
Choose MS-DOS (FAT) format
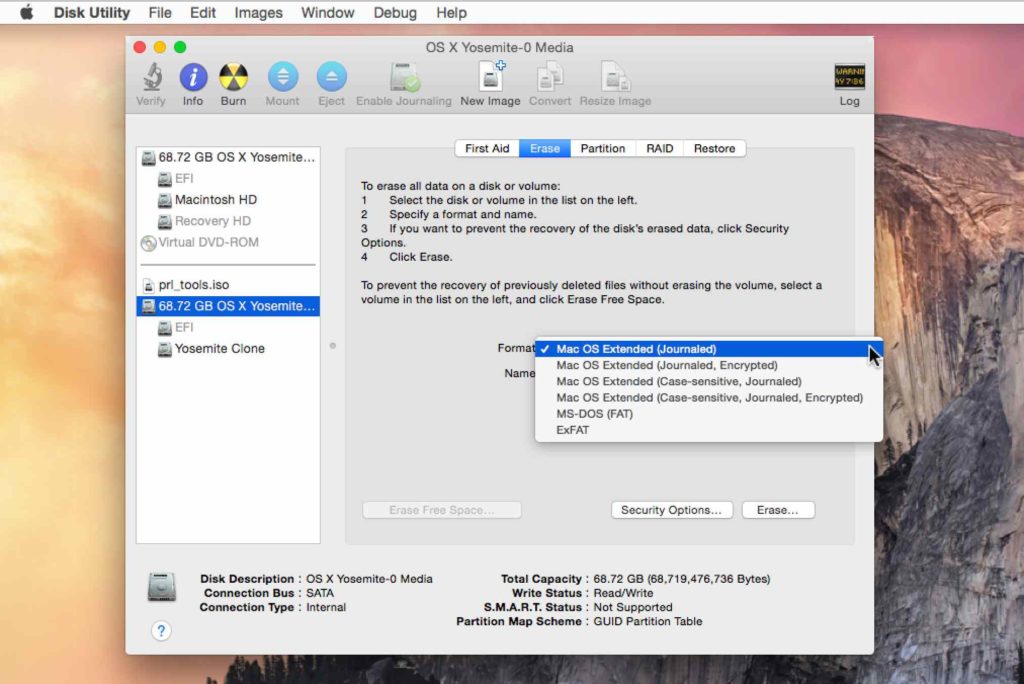pyautogui.click(x=709, y=414)
